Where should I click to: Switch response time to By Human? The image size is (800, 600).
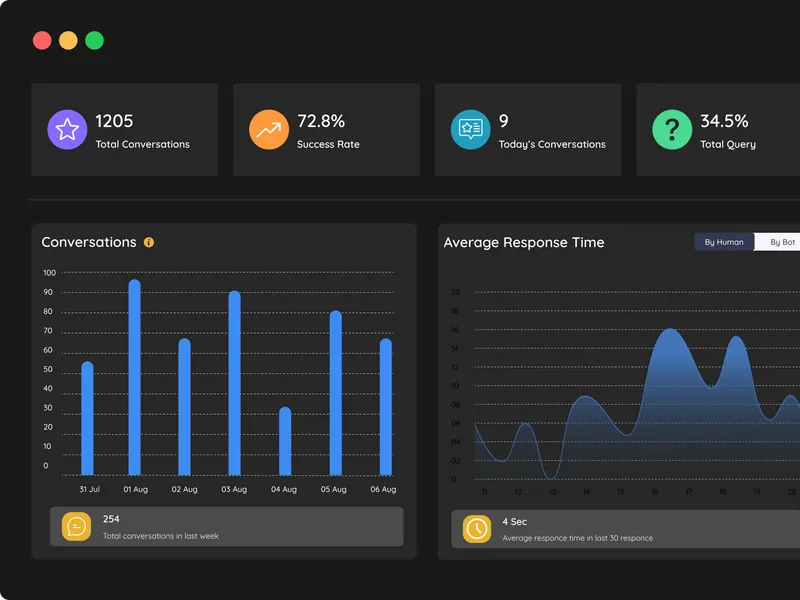coord(723,242)
